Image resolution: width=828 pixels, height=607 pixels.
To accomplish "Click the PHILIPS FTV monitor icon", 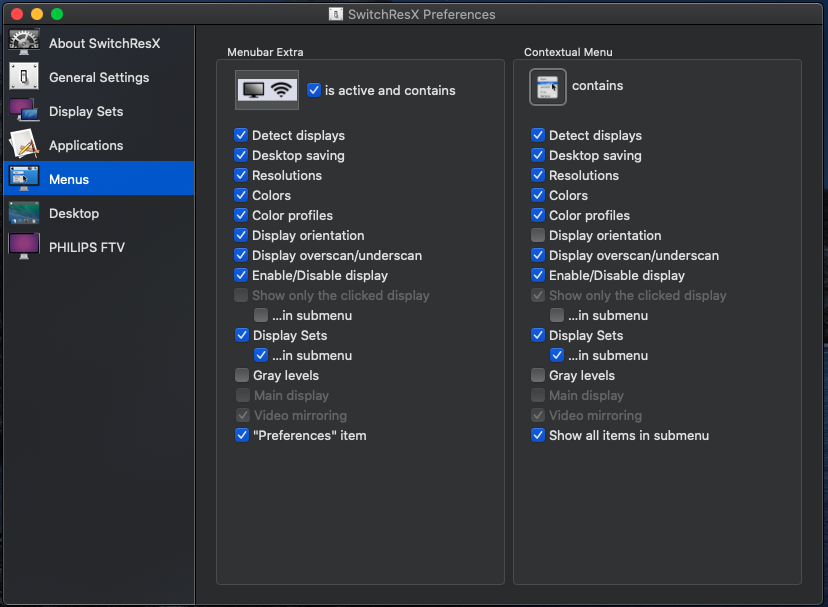I will pyautogui.click(x=24, y=247).
